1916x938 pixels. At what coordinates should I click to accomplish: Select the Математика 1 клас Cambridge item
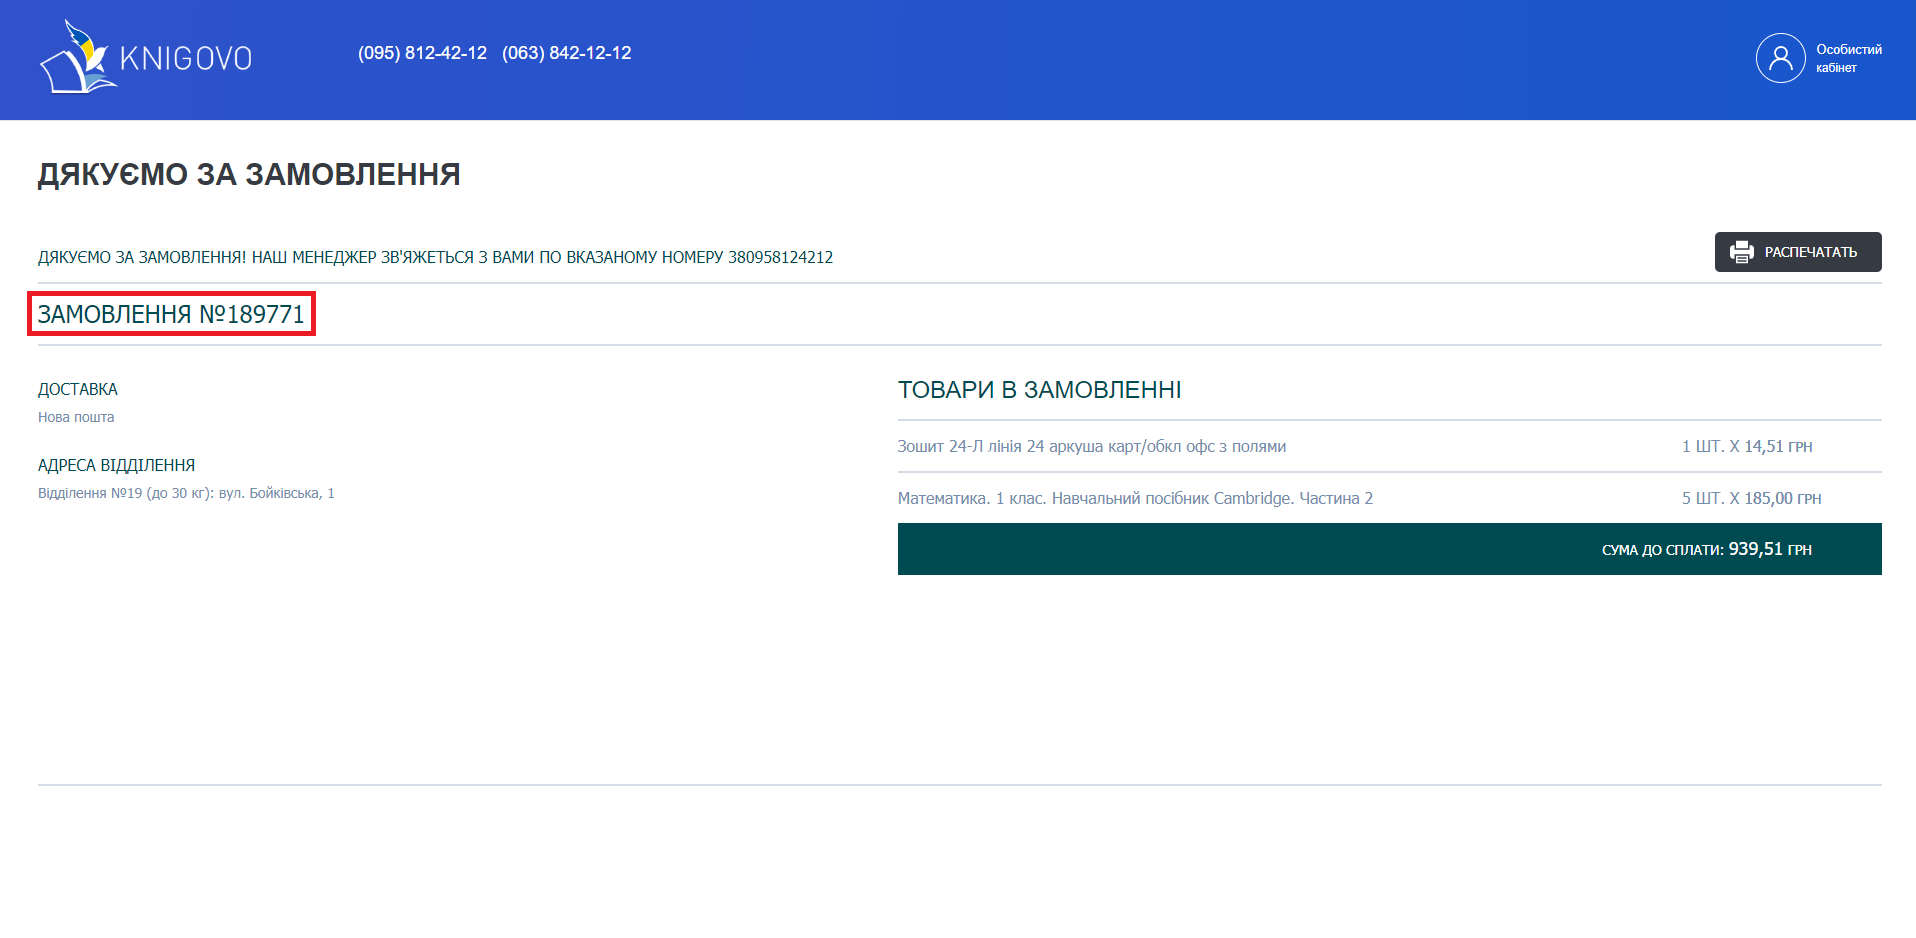[1135, 498]
